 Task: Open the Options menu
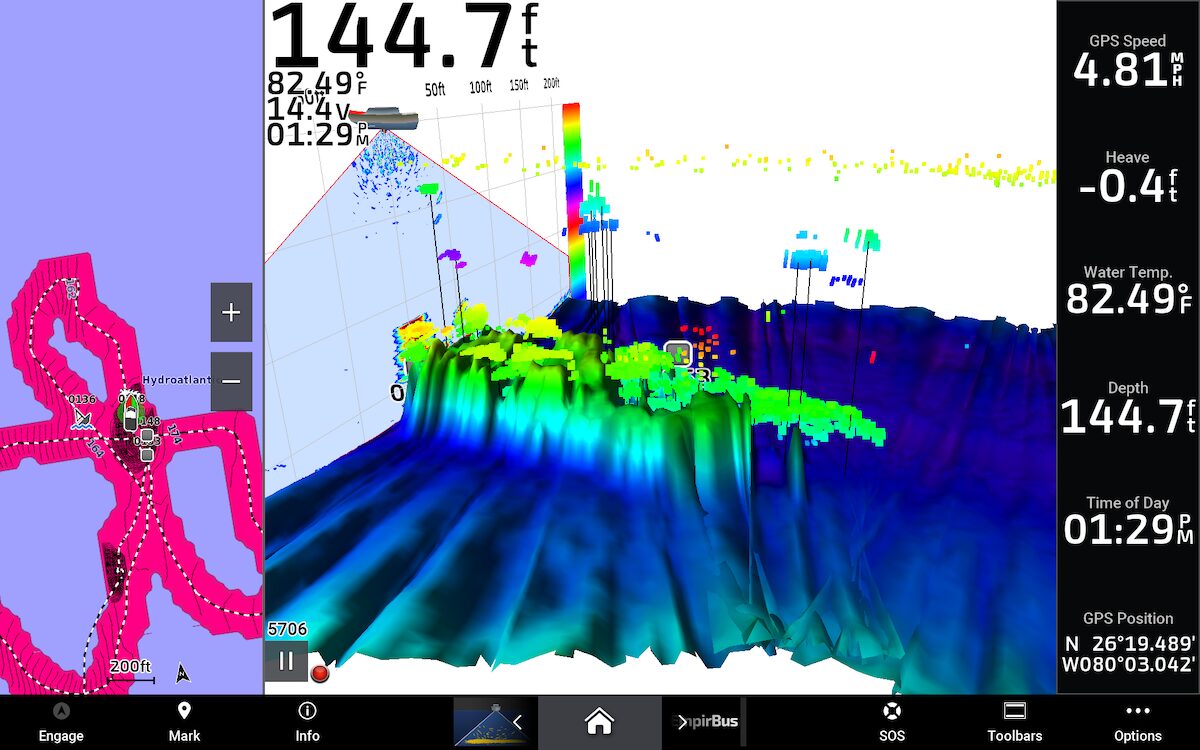pos(1137,721)
